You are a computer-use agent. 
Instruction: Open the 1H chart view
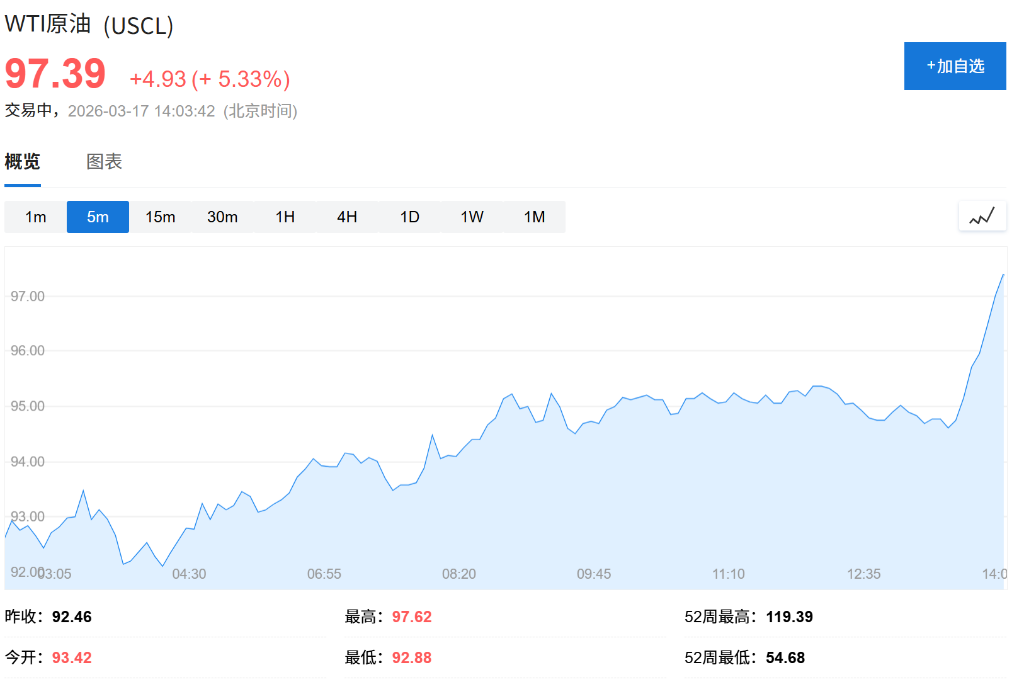click(284, 216)
